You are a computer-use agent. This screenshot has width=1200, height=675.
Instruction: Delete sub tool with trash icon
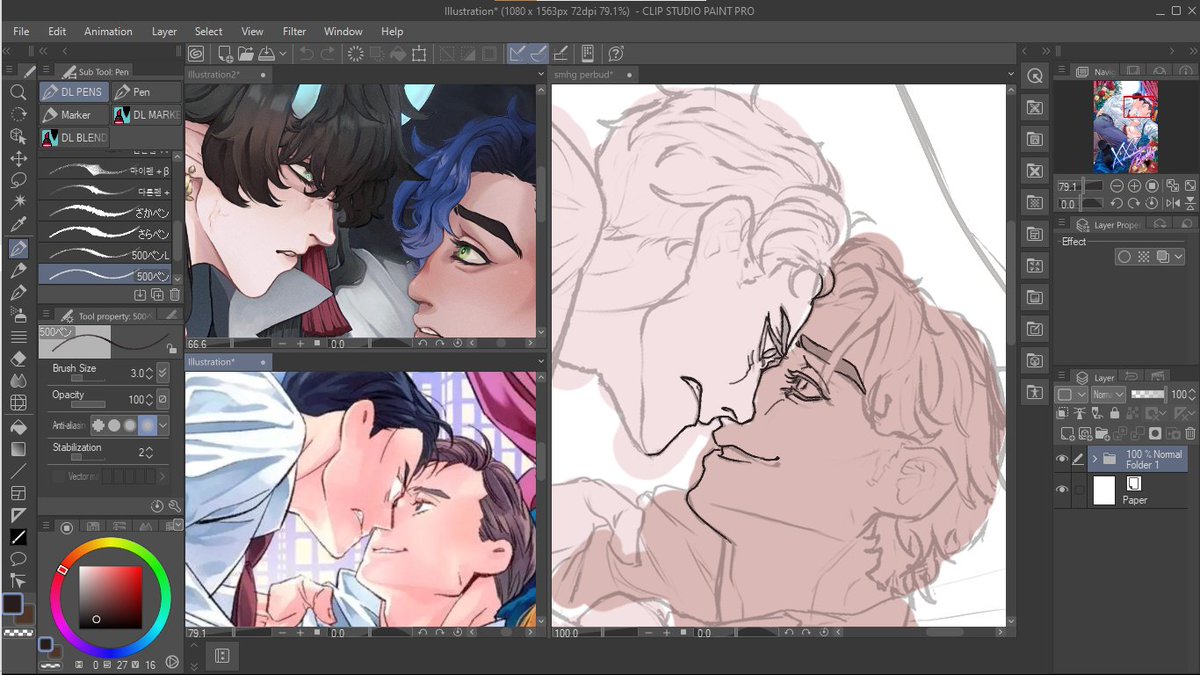(x=175, y=295)
